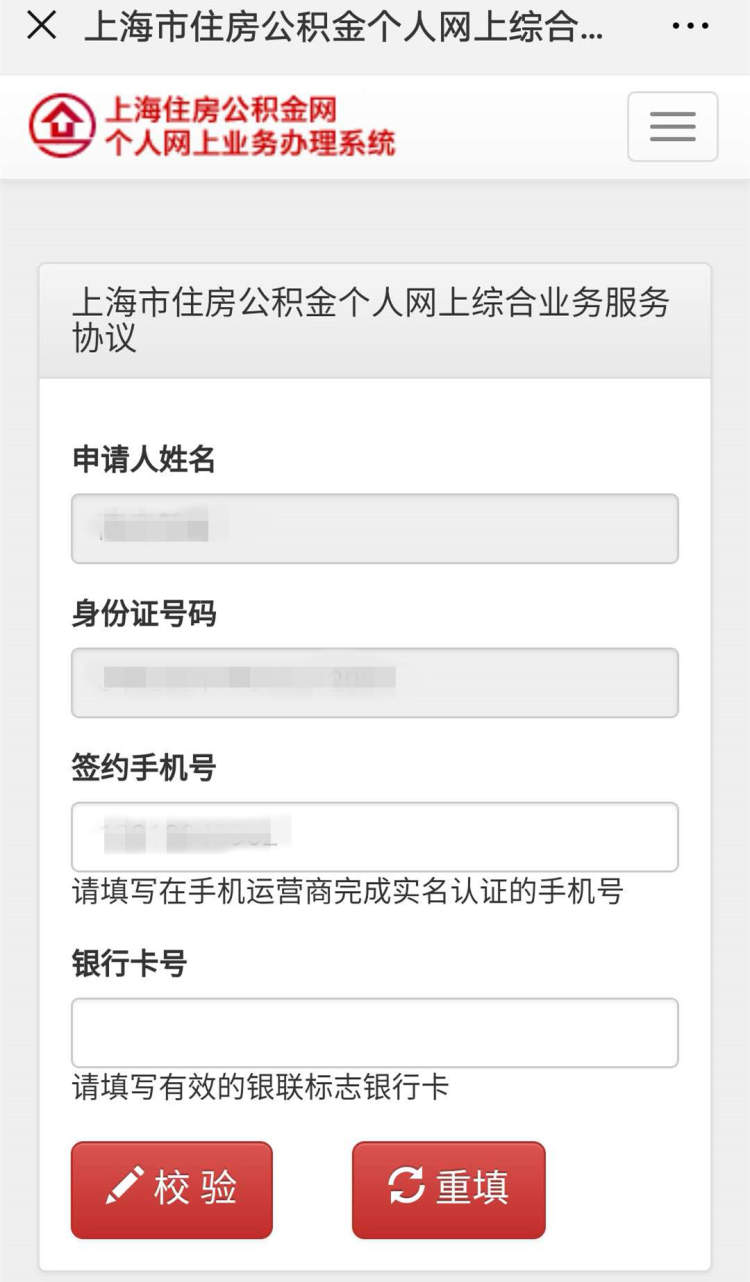Focus the empty 银行卡号 input field
This screenshot has width=750, height=1282.
(x=375, y=1032)
